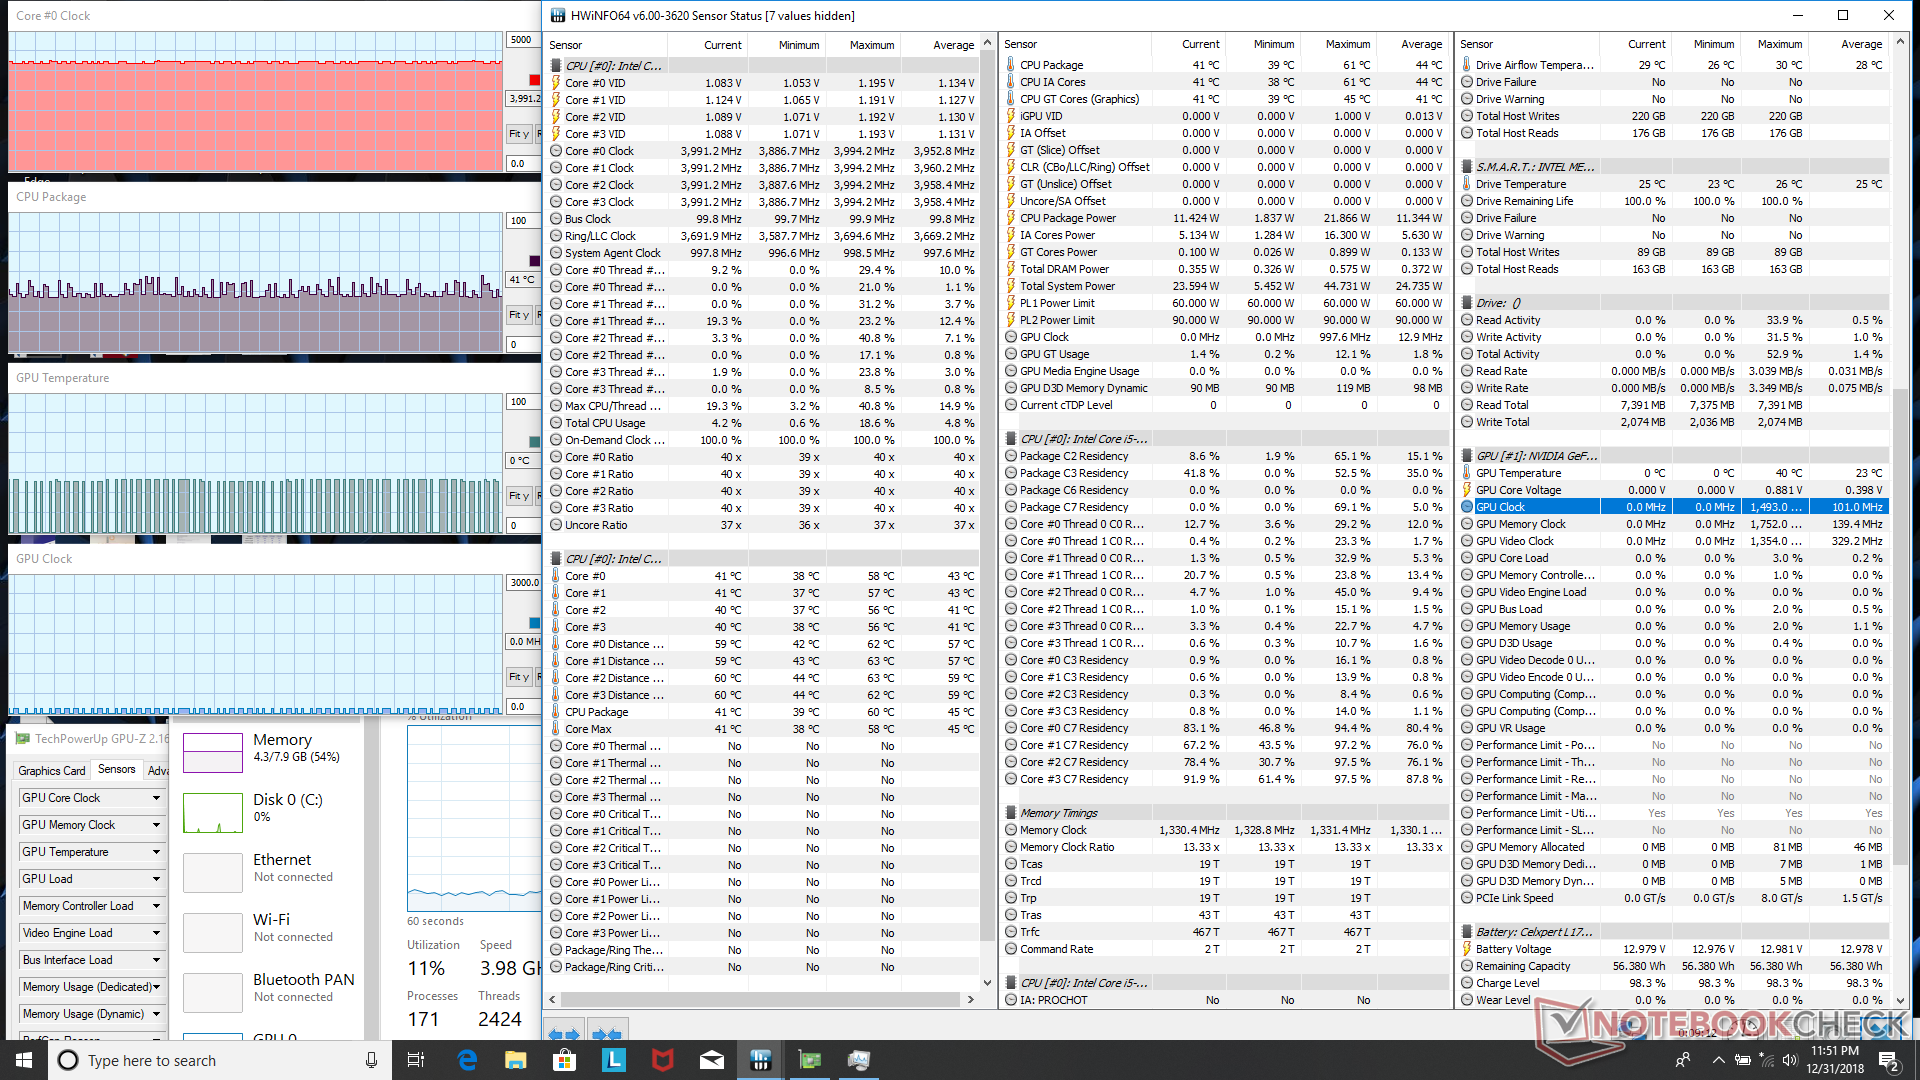The height and width of the screenshot is (1080, 1920).
Task: Click the red color swatch of the Core #0 Clock graph
Action: tap(534, 80)
